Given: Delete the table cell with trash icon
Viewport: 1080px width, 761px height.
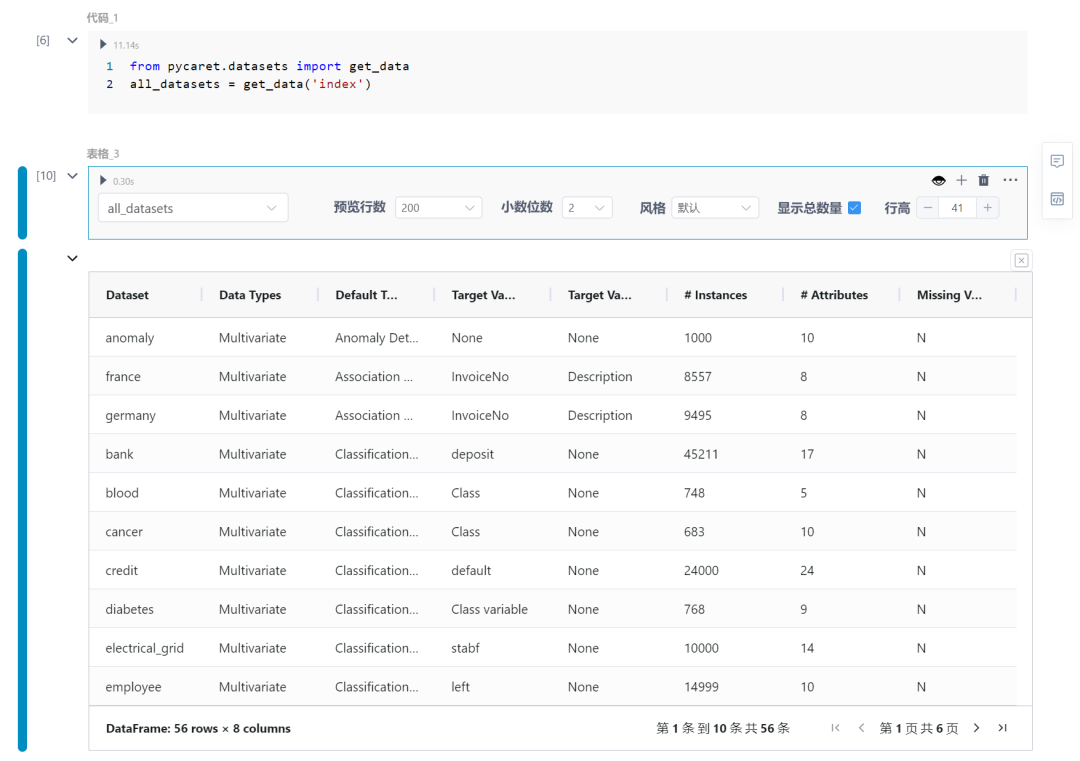Looking at the screenshot, I should point(984,180).
